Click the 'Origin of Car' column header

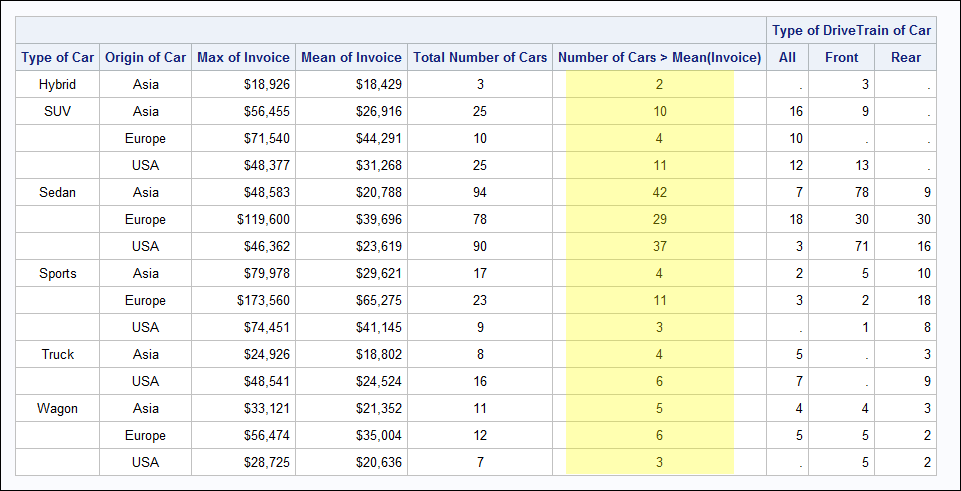click(x=146, y=57)
